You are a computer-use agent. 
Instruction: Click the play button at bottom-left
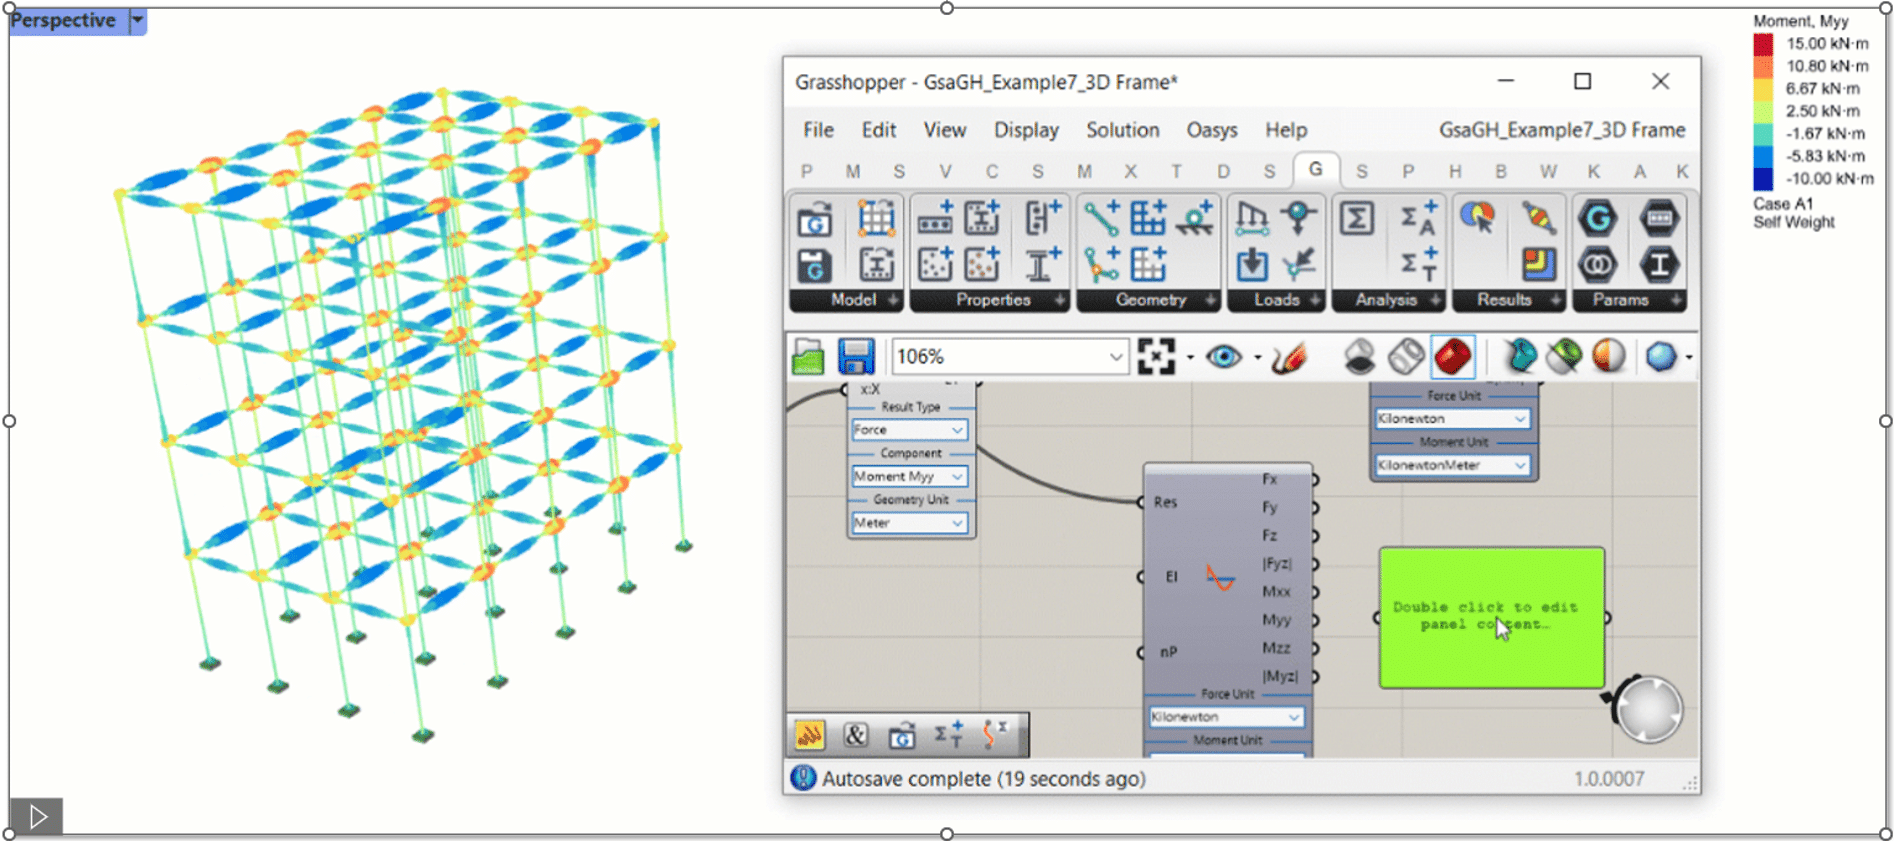point(36,816)
